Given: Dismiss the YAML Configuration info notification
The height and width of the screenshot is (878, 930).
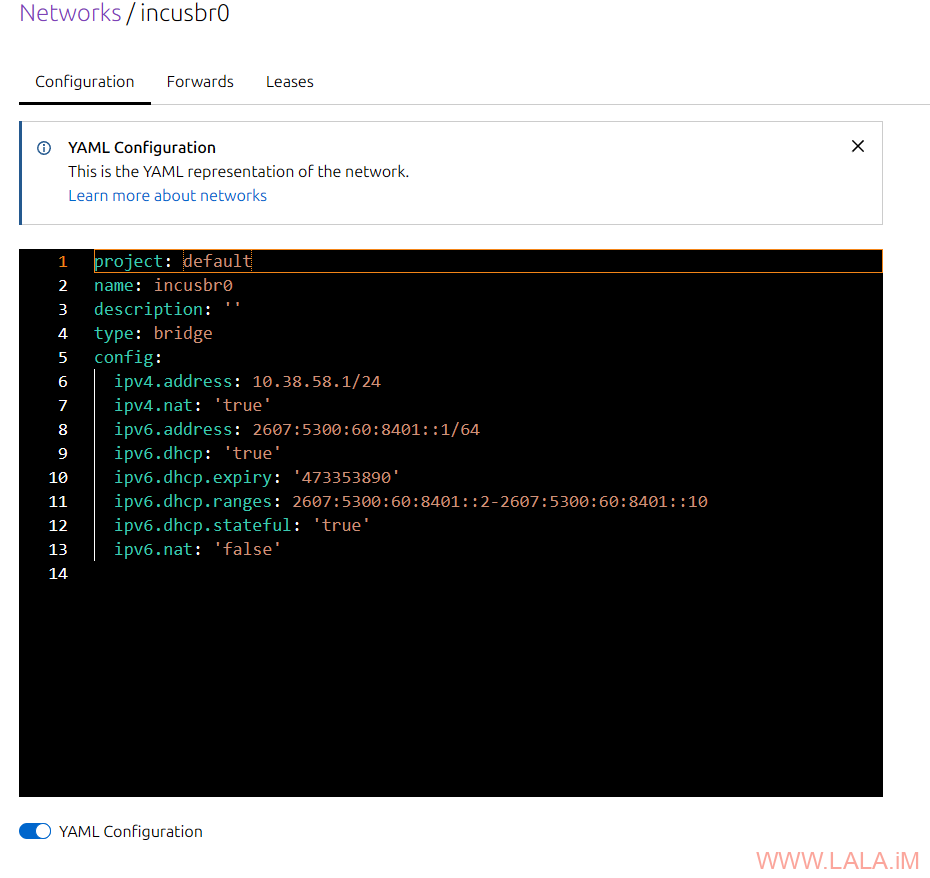Looking at the screenshot, I should [857, 146].
